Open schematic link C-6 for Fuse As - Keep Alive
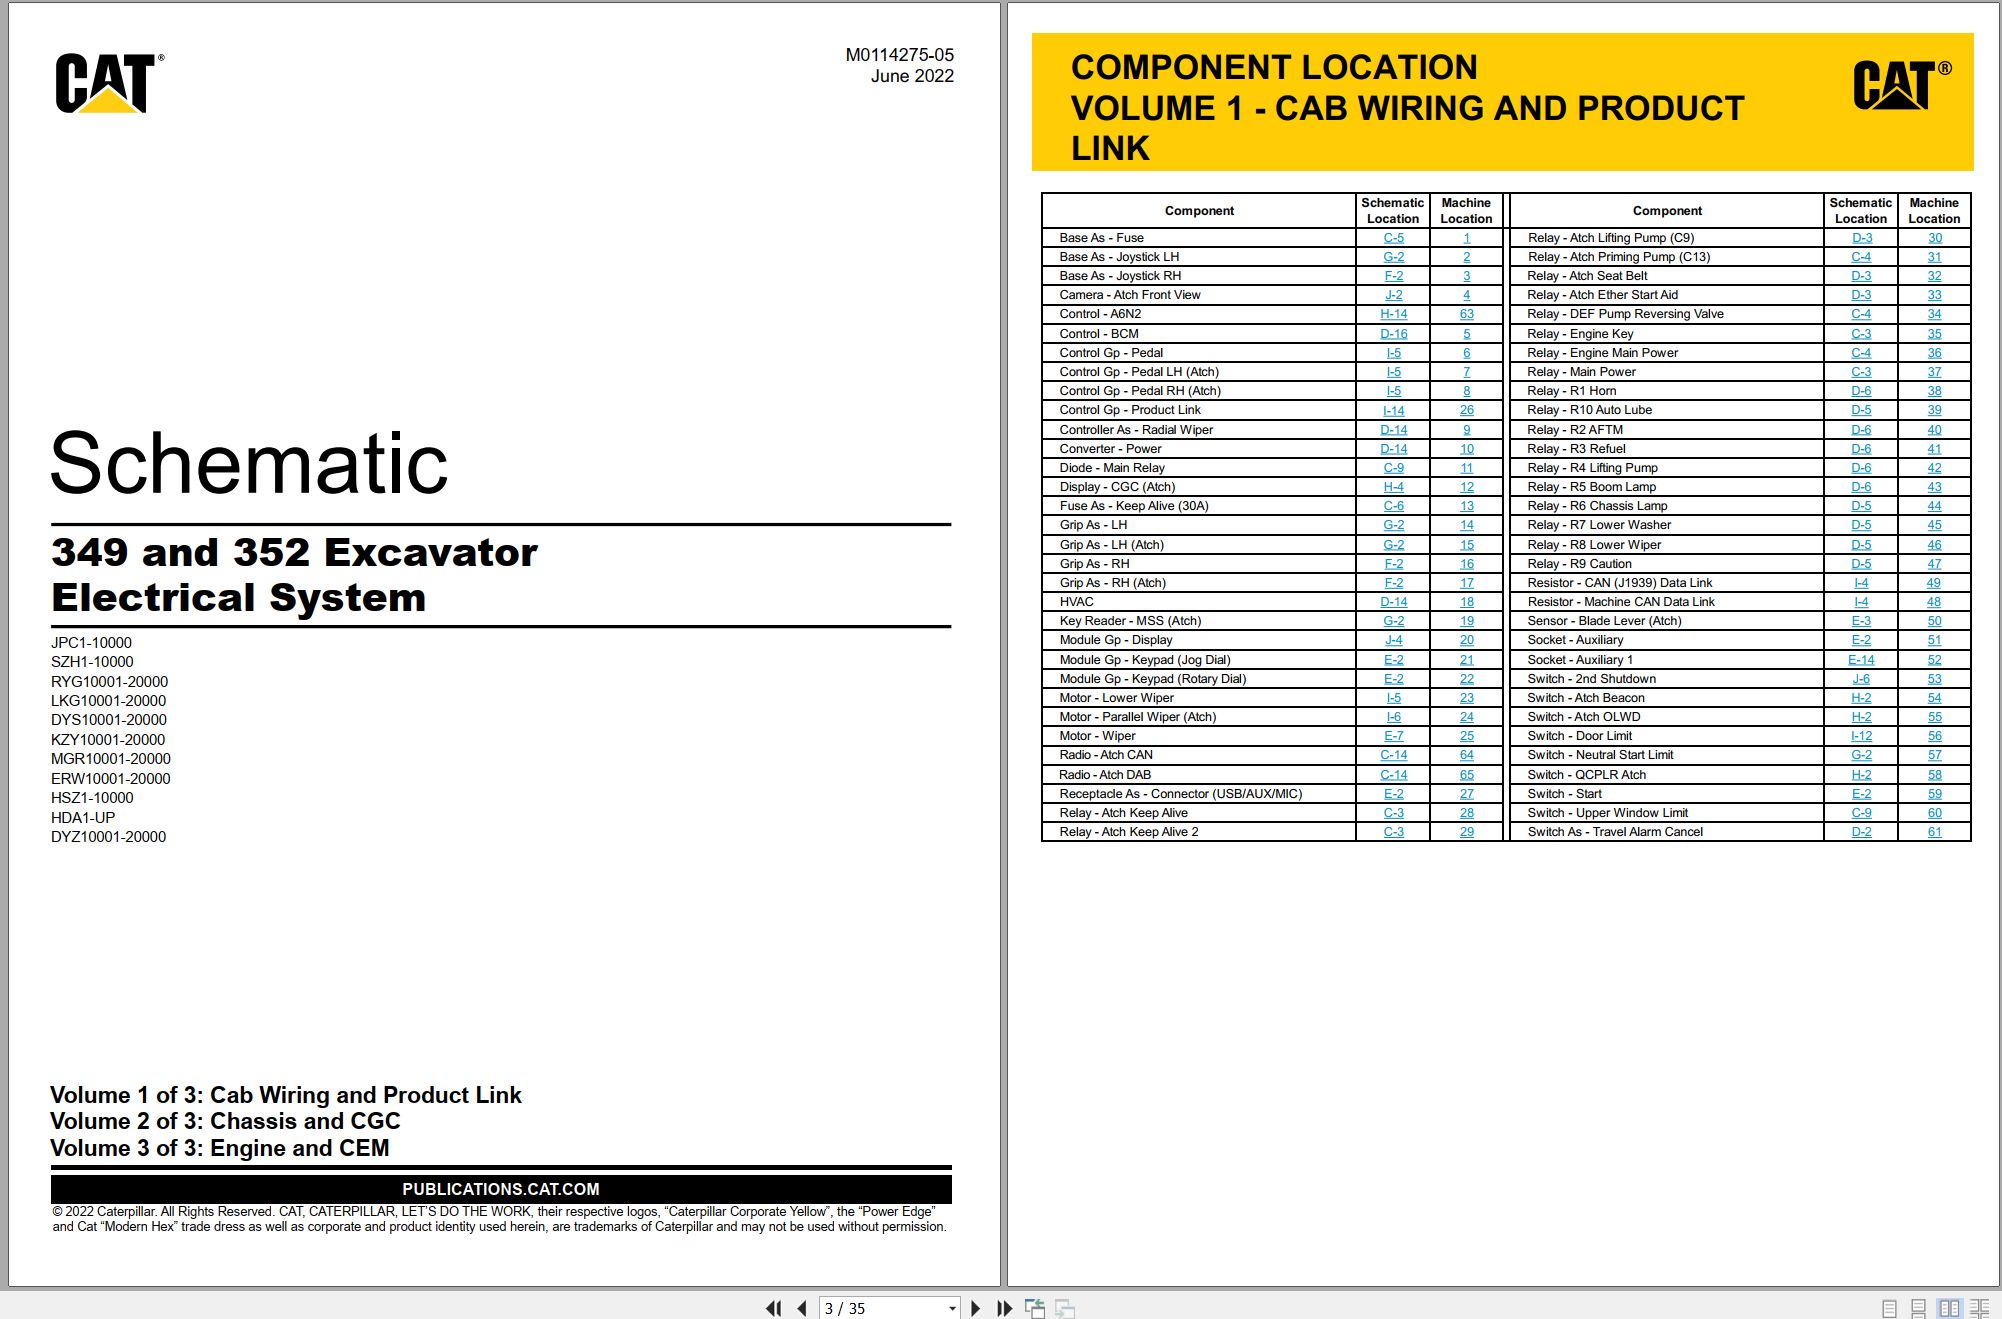 [x=1393, y=506]
